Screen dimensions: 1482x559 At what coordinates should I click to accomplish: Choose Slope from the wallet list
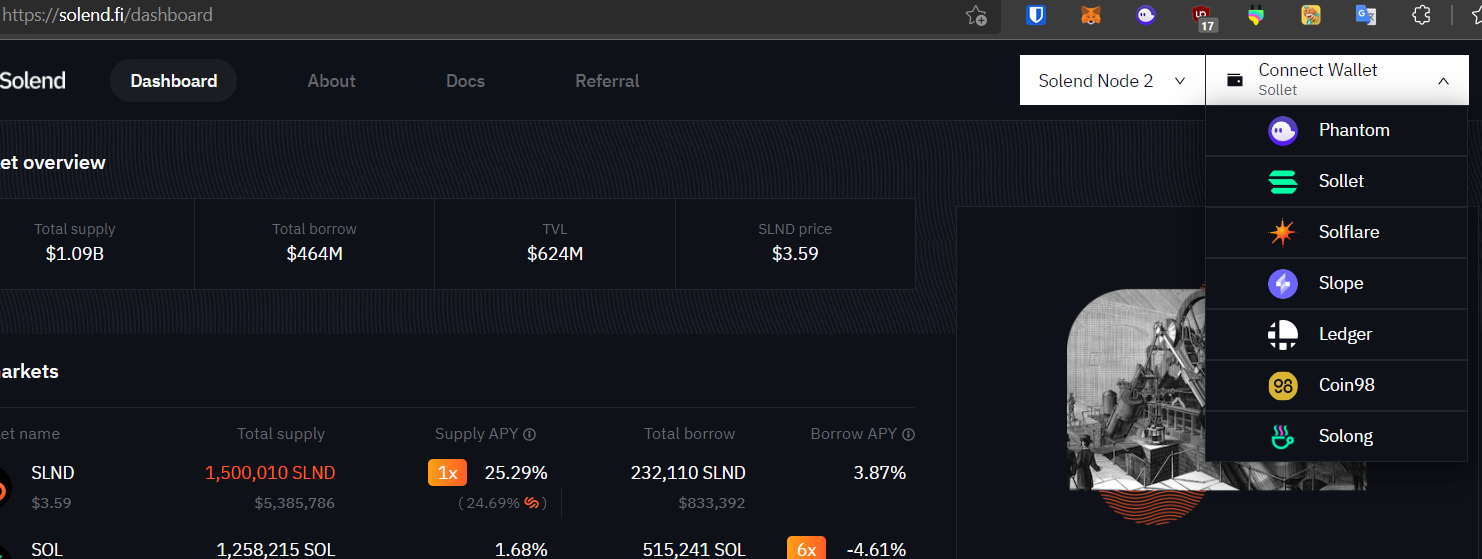coord(1337,283)
